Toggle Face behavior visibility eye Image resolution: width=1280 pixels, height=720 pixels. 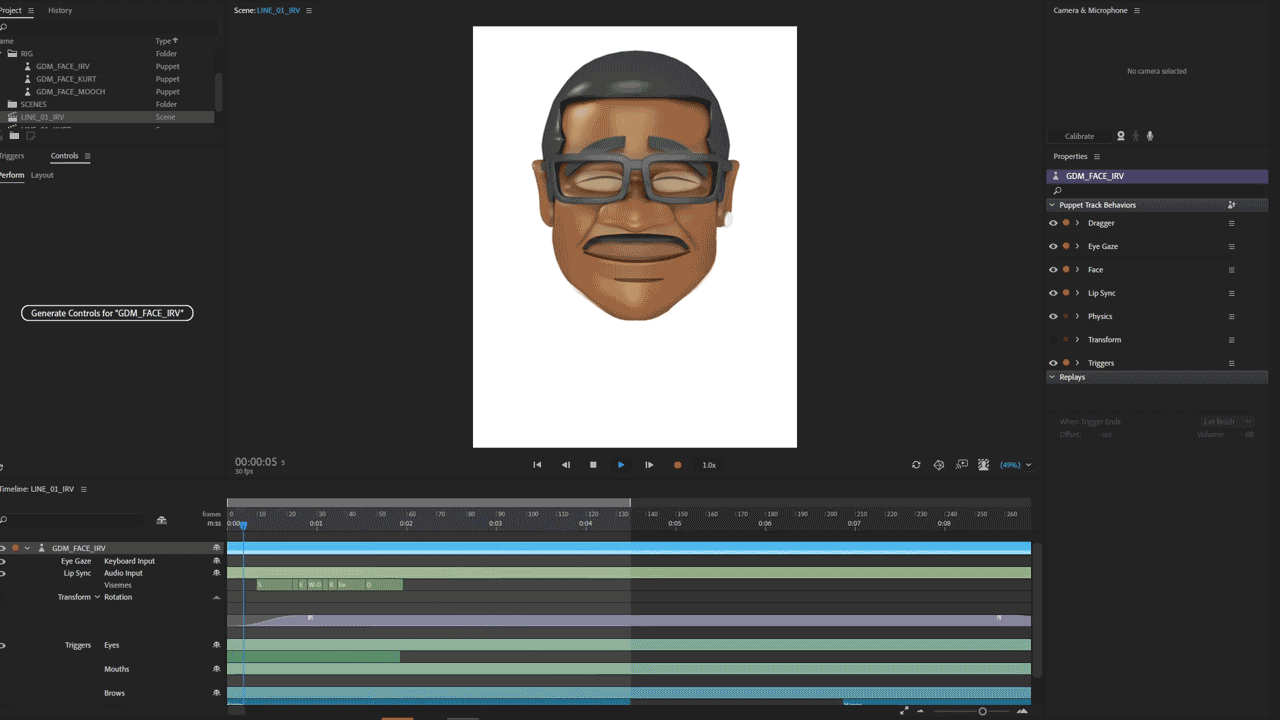coord(1053,270)
